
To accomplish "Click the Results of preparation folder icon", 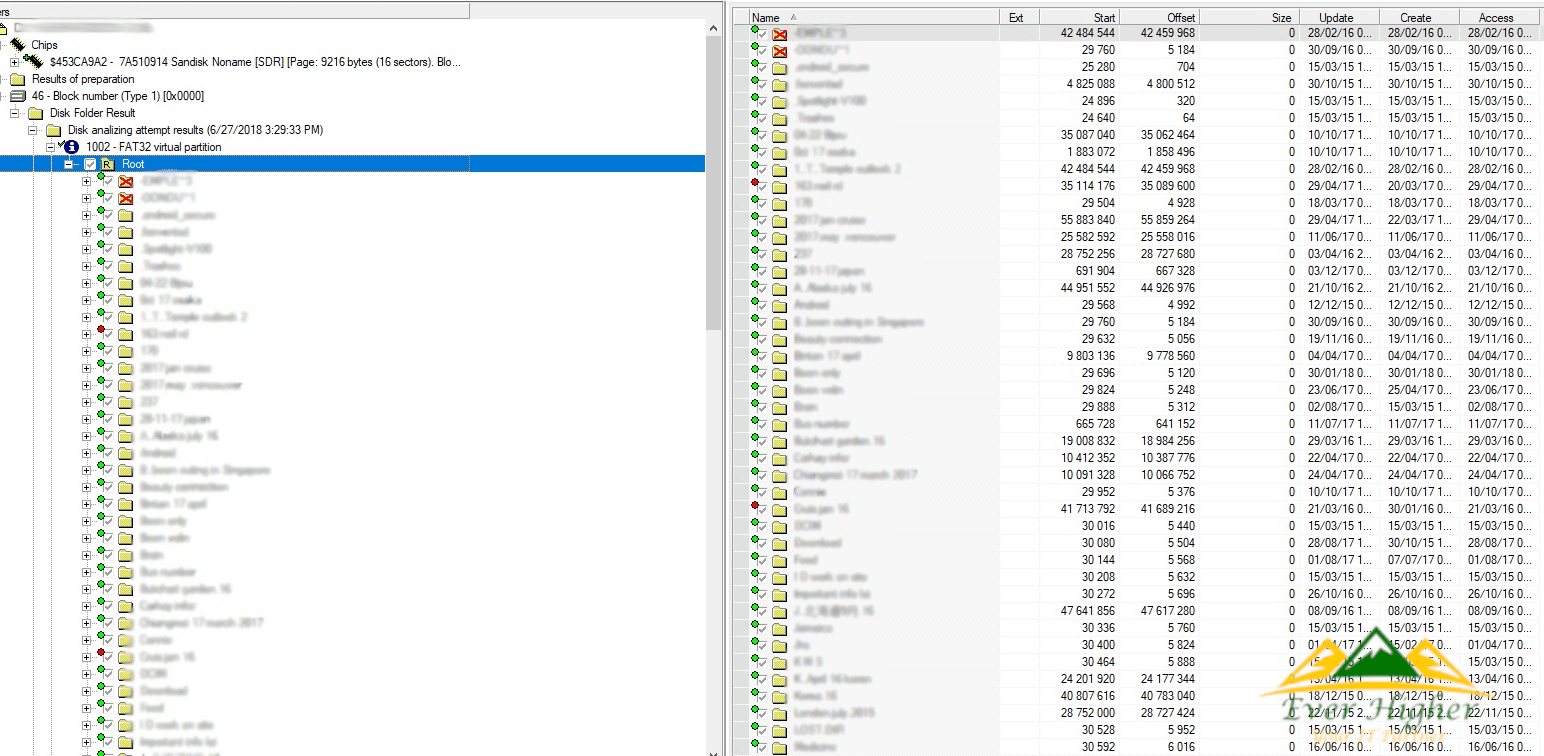I will coord(17,79).
